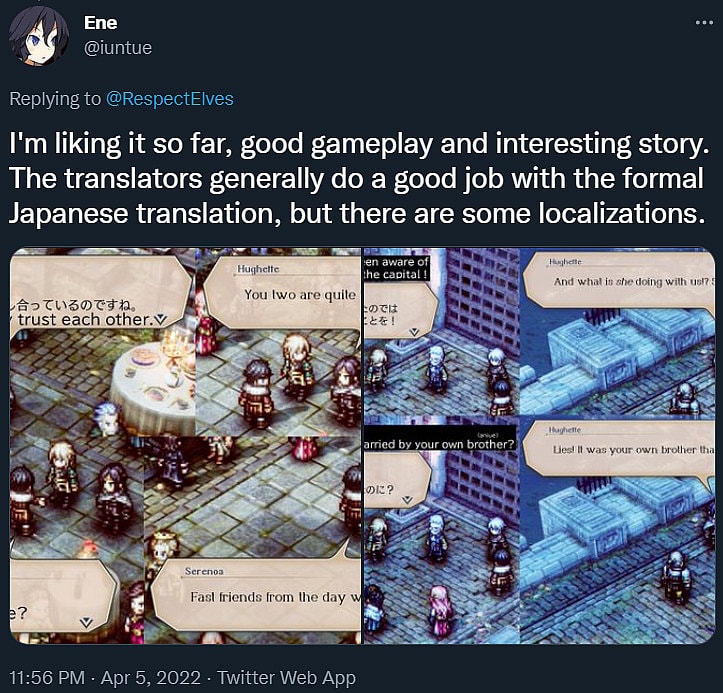The image size is (723, 693).
Task: Click the Apr 5, 2022 date
Action: pos(151,678)
